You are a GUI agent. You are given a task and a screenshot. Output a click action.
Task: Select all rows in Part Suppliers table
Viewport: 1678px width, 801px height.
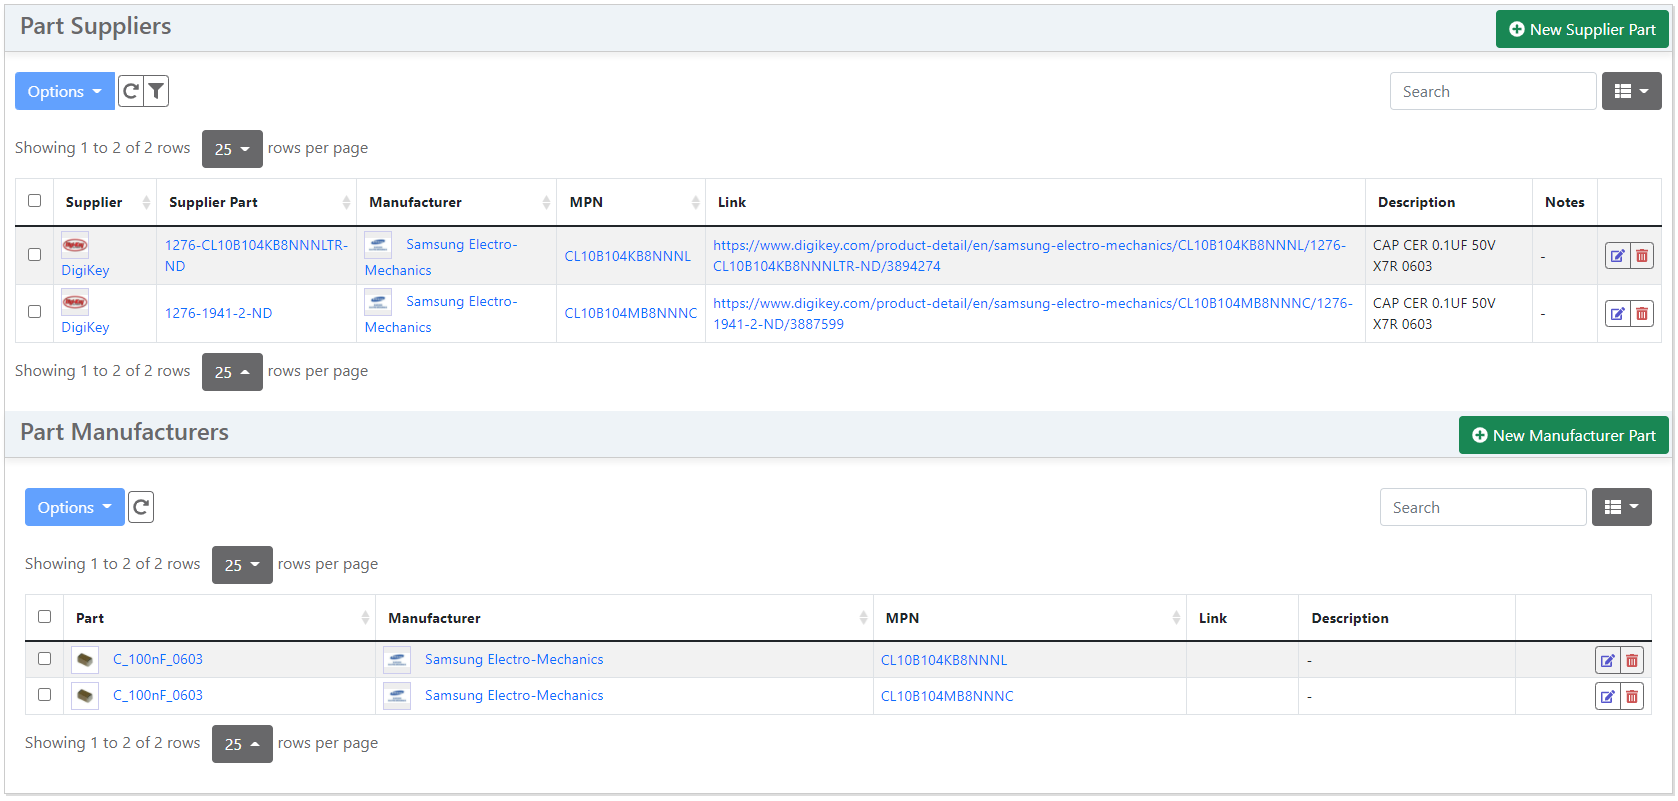pyautogui.click(x=35, y=201)
